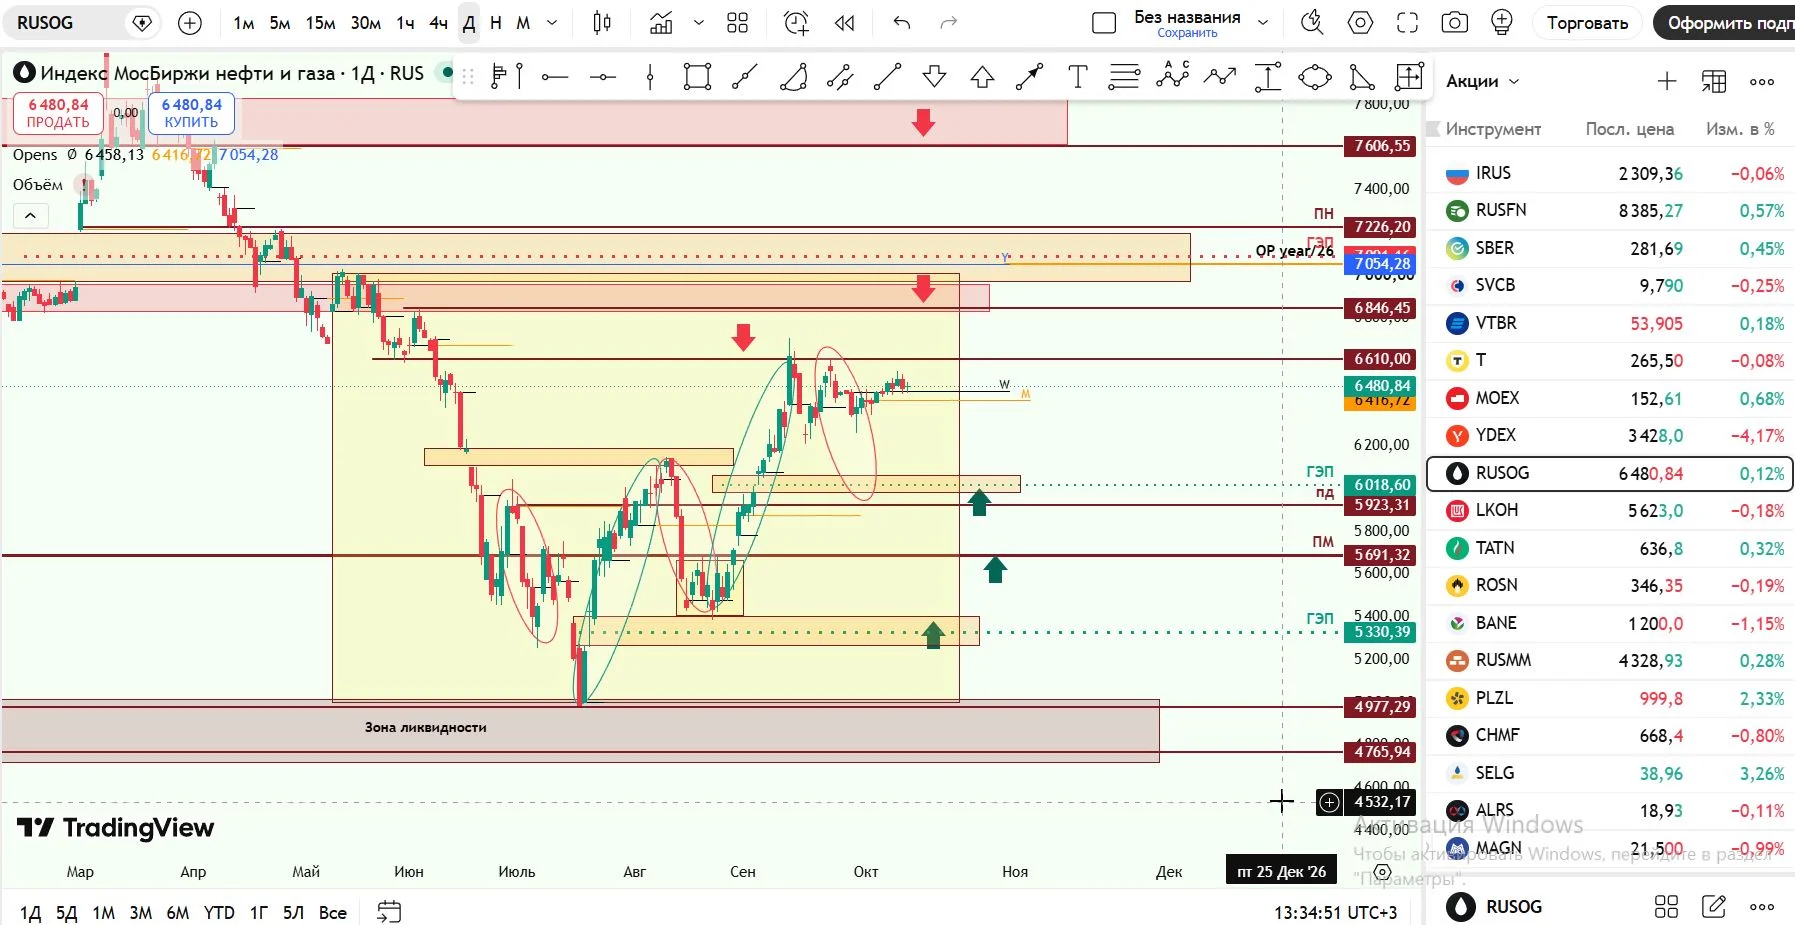Image resolution: width=1795 pixels, height=925 pixels.
Task: Select the horizontal line drawing tool
Action: (x=602, y=76)
